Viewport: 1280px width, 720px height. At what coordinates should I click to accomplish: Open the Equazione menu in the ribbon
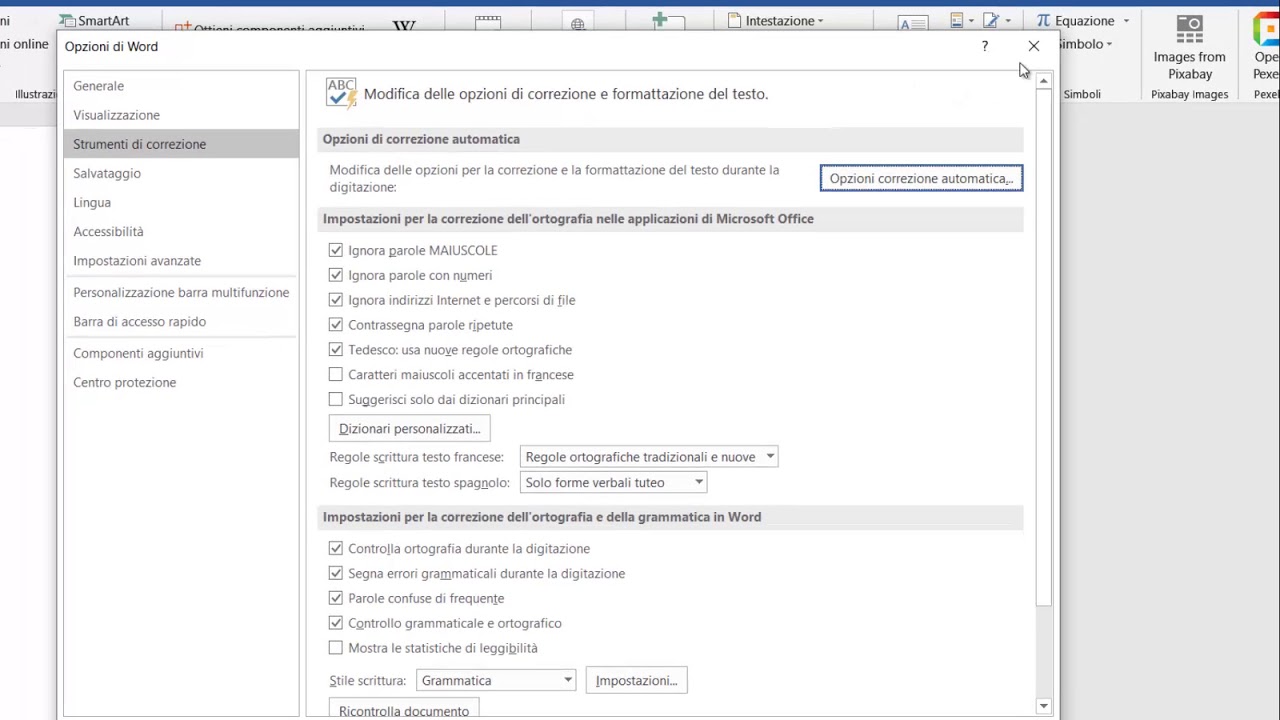1083,20
